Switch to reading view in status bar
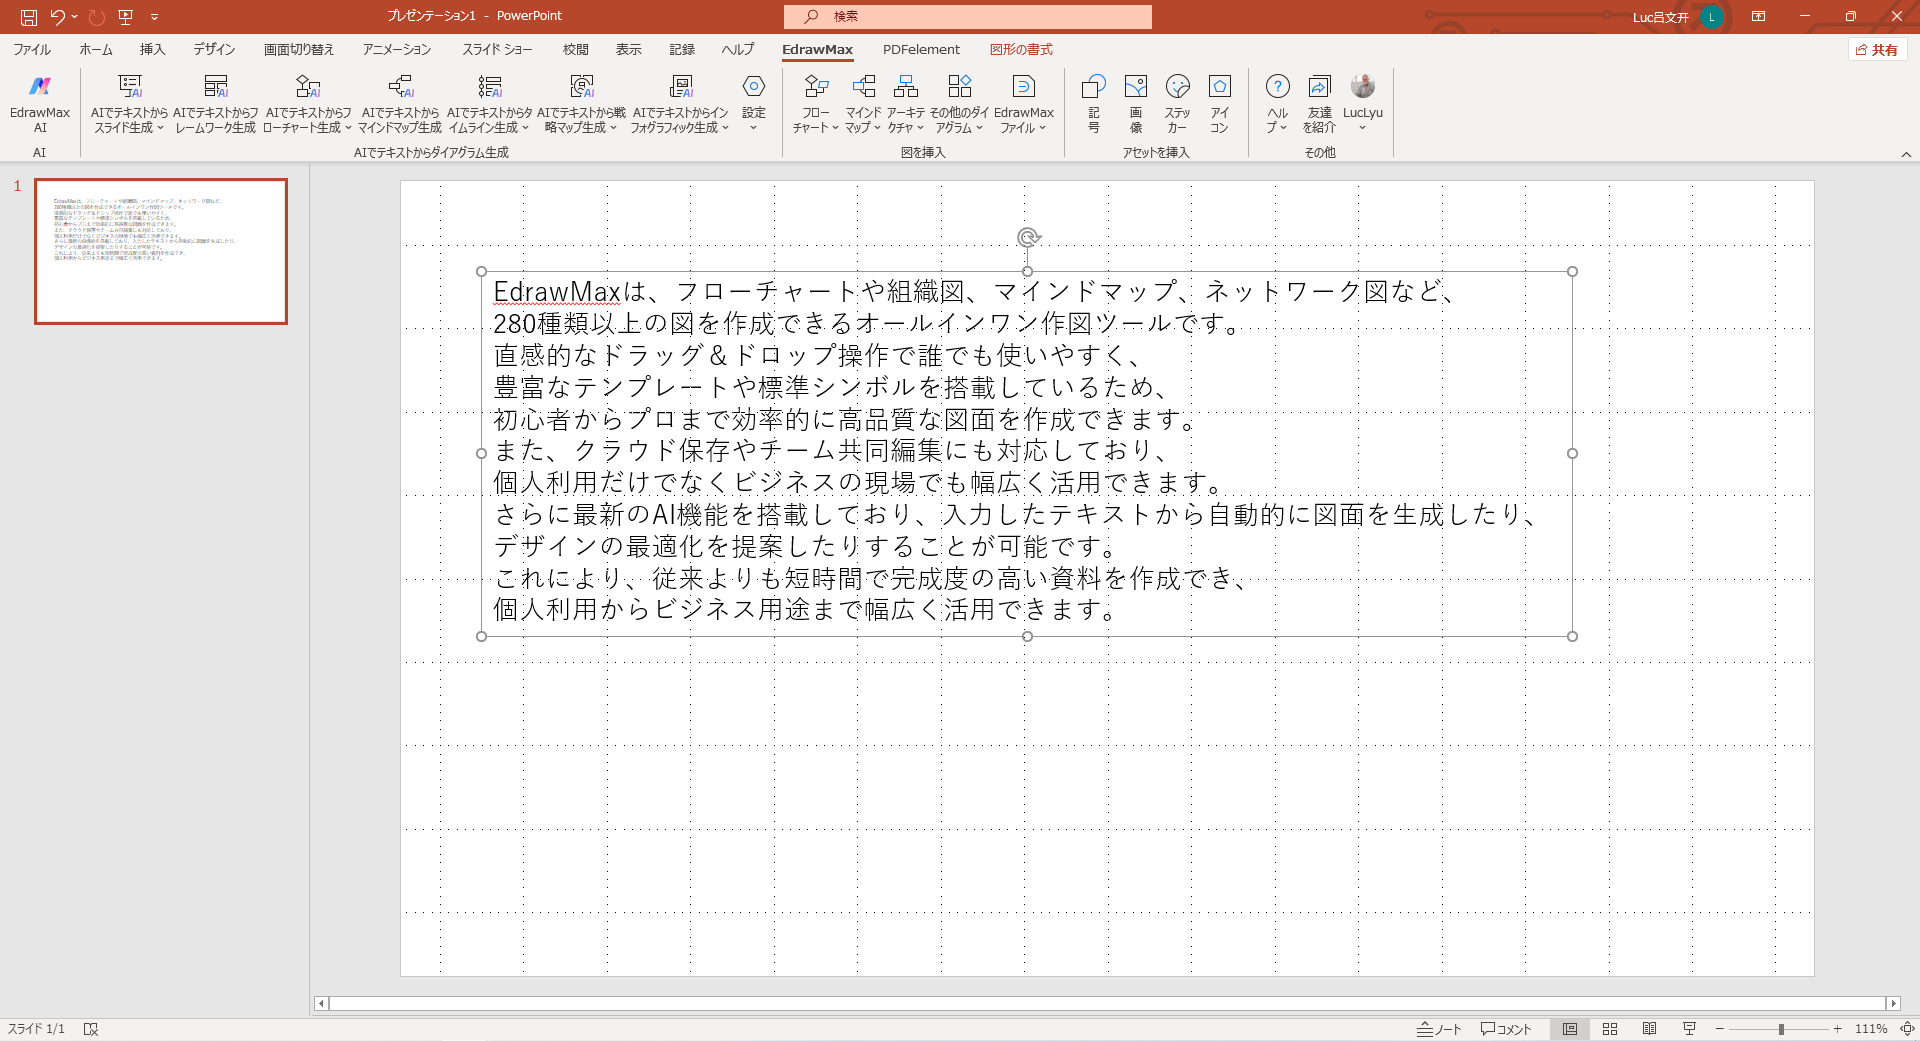1920x1041 pixels. pos(1650,1029)
